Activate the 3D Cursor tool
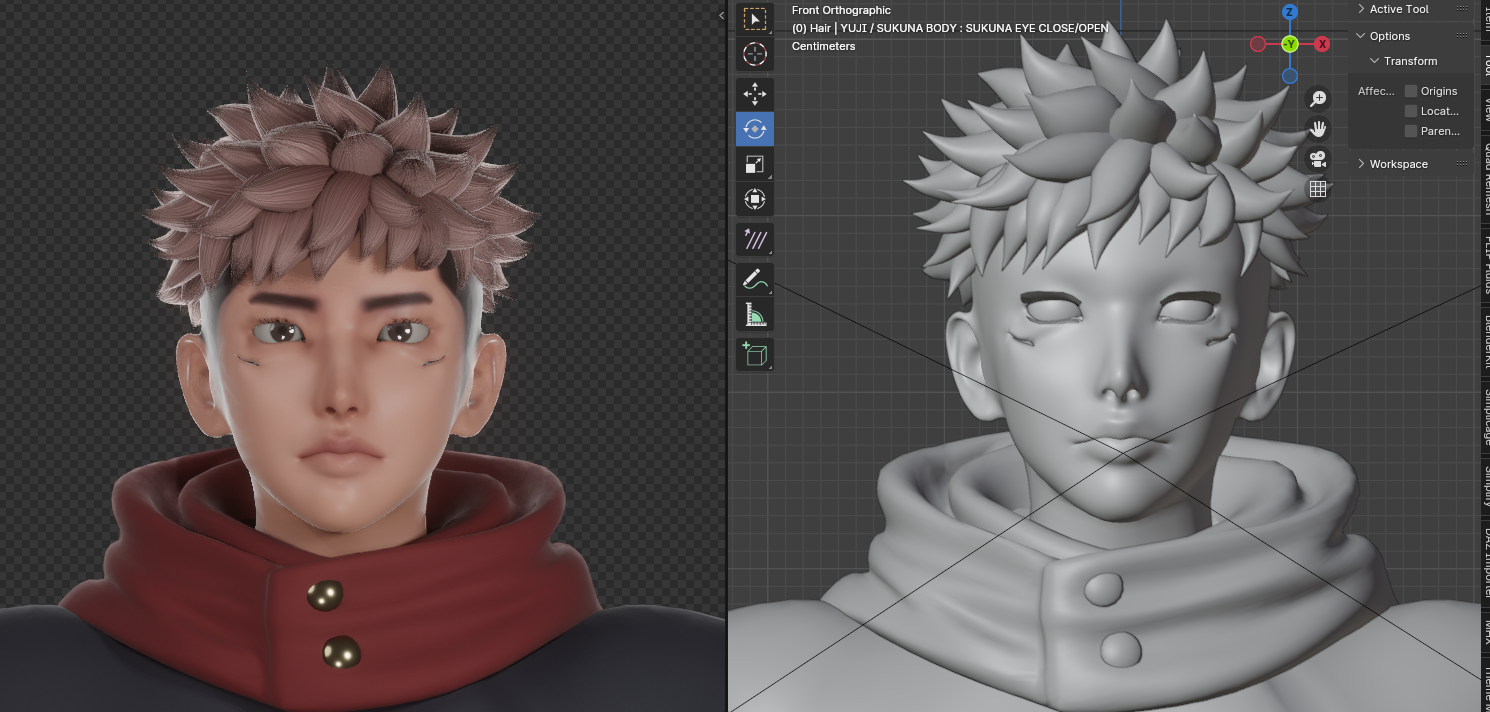 (x=754, y=54)
